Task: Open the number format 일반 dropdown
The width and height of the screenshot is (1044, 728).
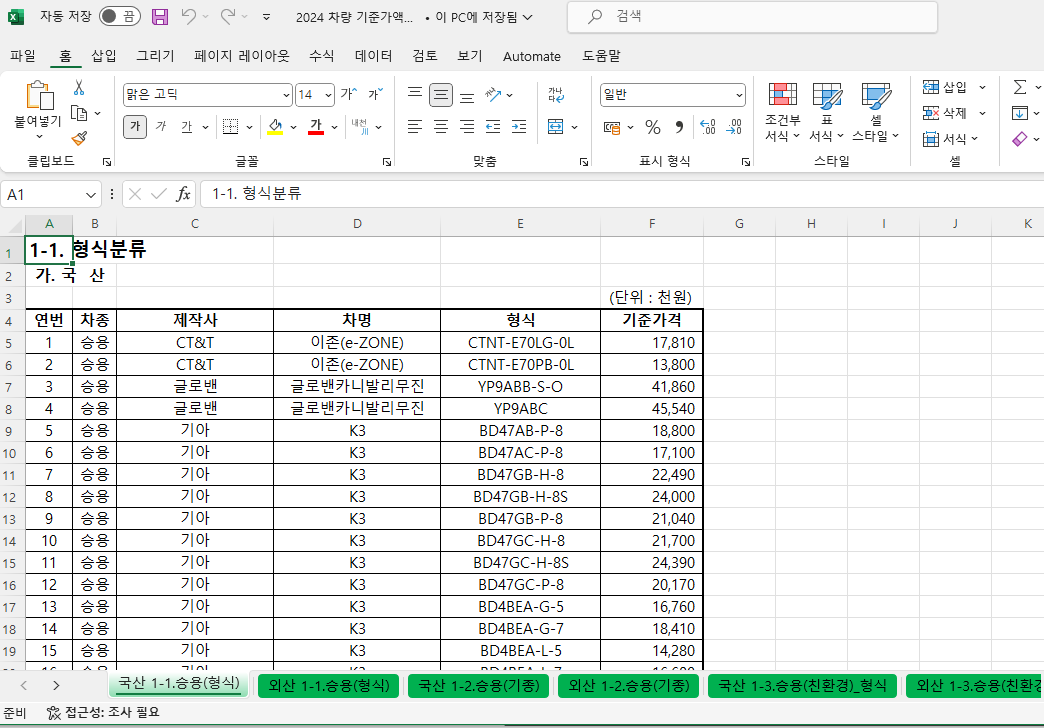Action: pos(738,95)
